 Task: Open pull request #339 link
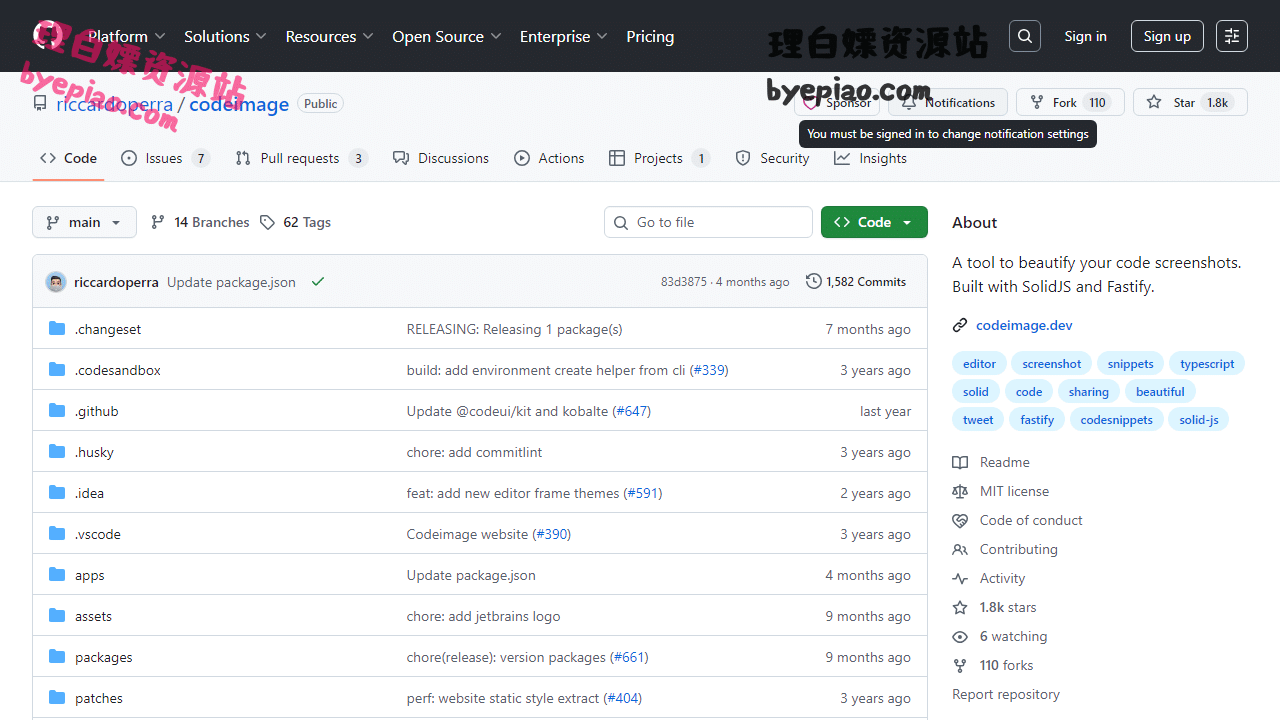pyautogui.click(x=709, y=370)
